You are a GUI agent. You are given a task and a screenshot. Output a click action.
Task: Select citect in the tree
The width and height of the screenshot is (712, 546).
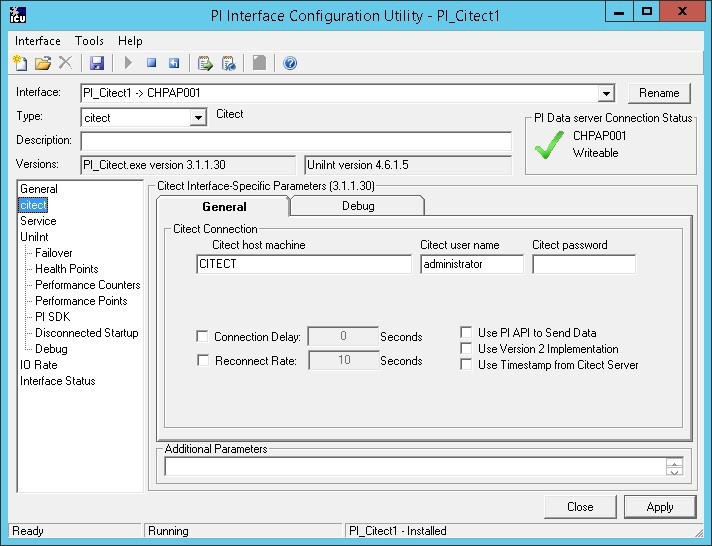(33, 205)
